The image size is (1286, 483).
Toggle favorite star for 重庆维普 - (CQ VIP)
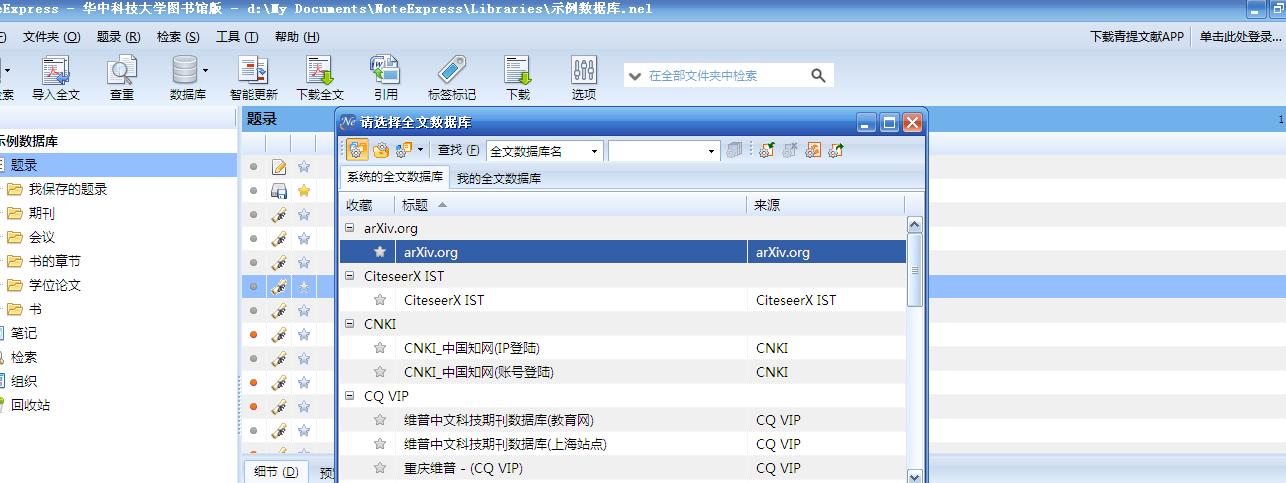pyautogui.click(x=380, y=468)
